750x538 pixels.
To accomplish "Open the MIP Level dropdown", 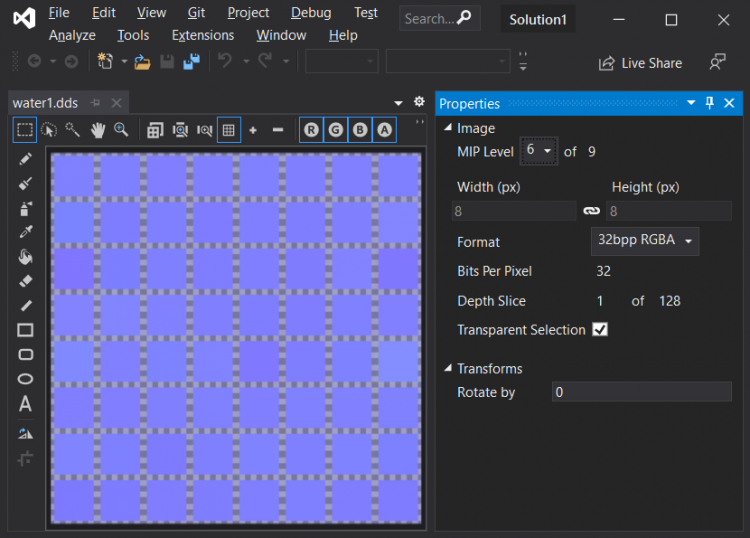I will (x=539, y=151).
